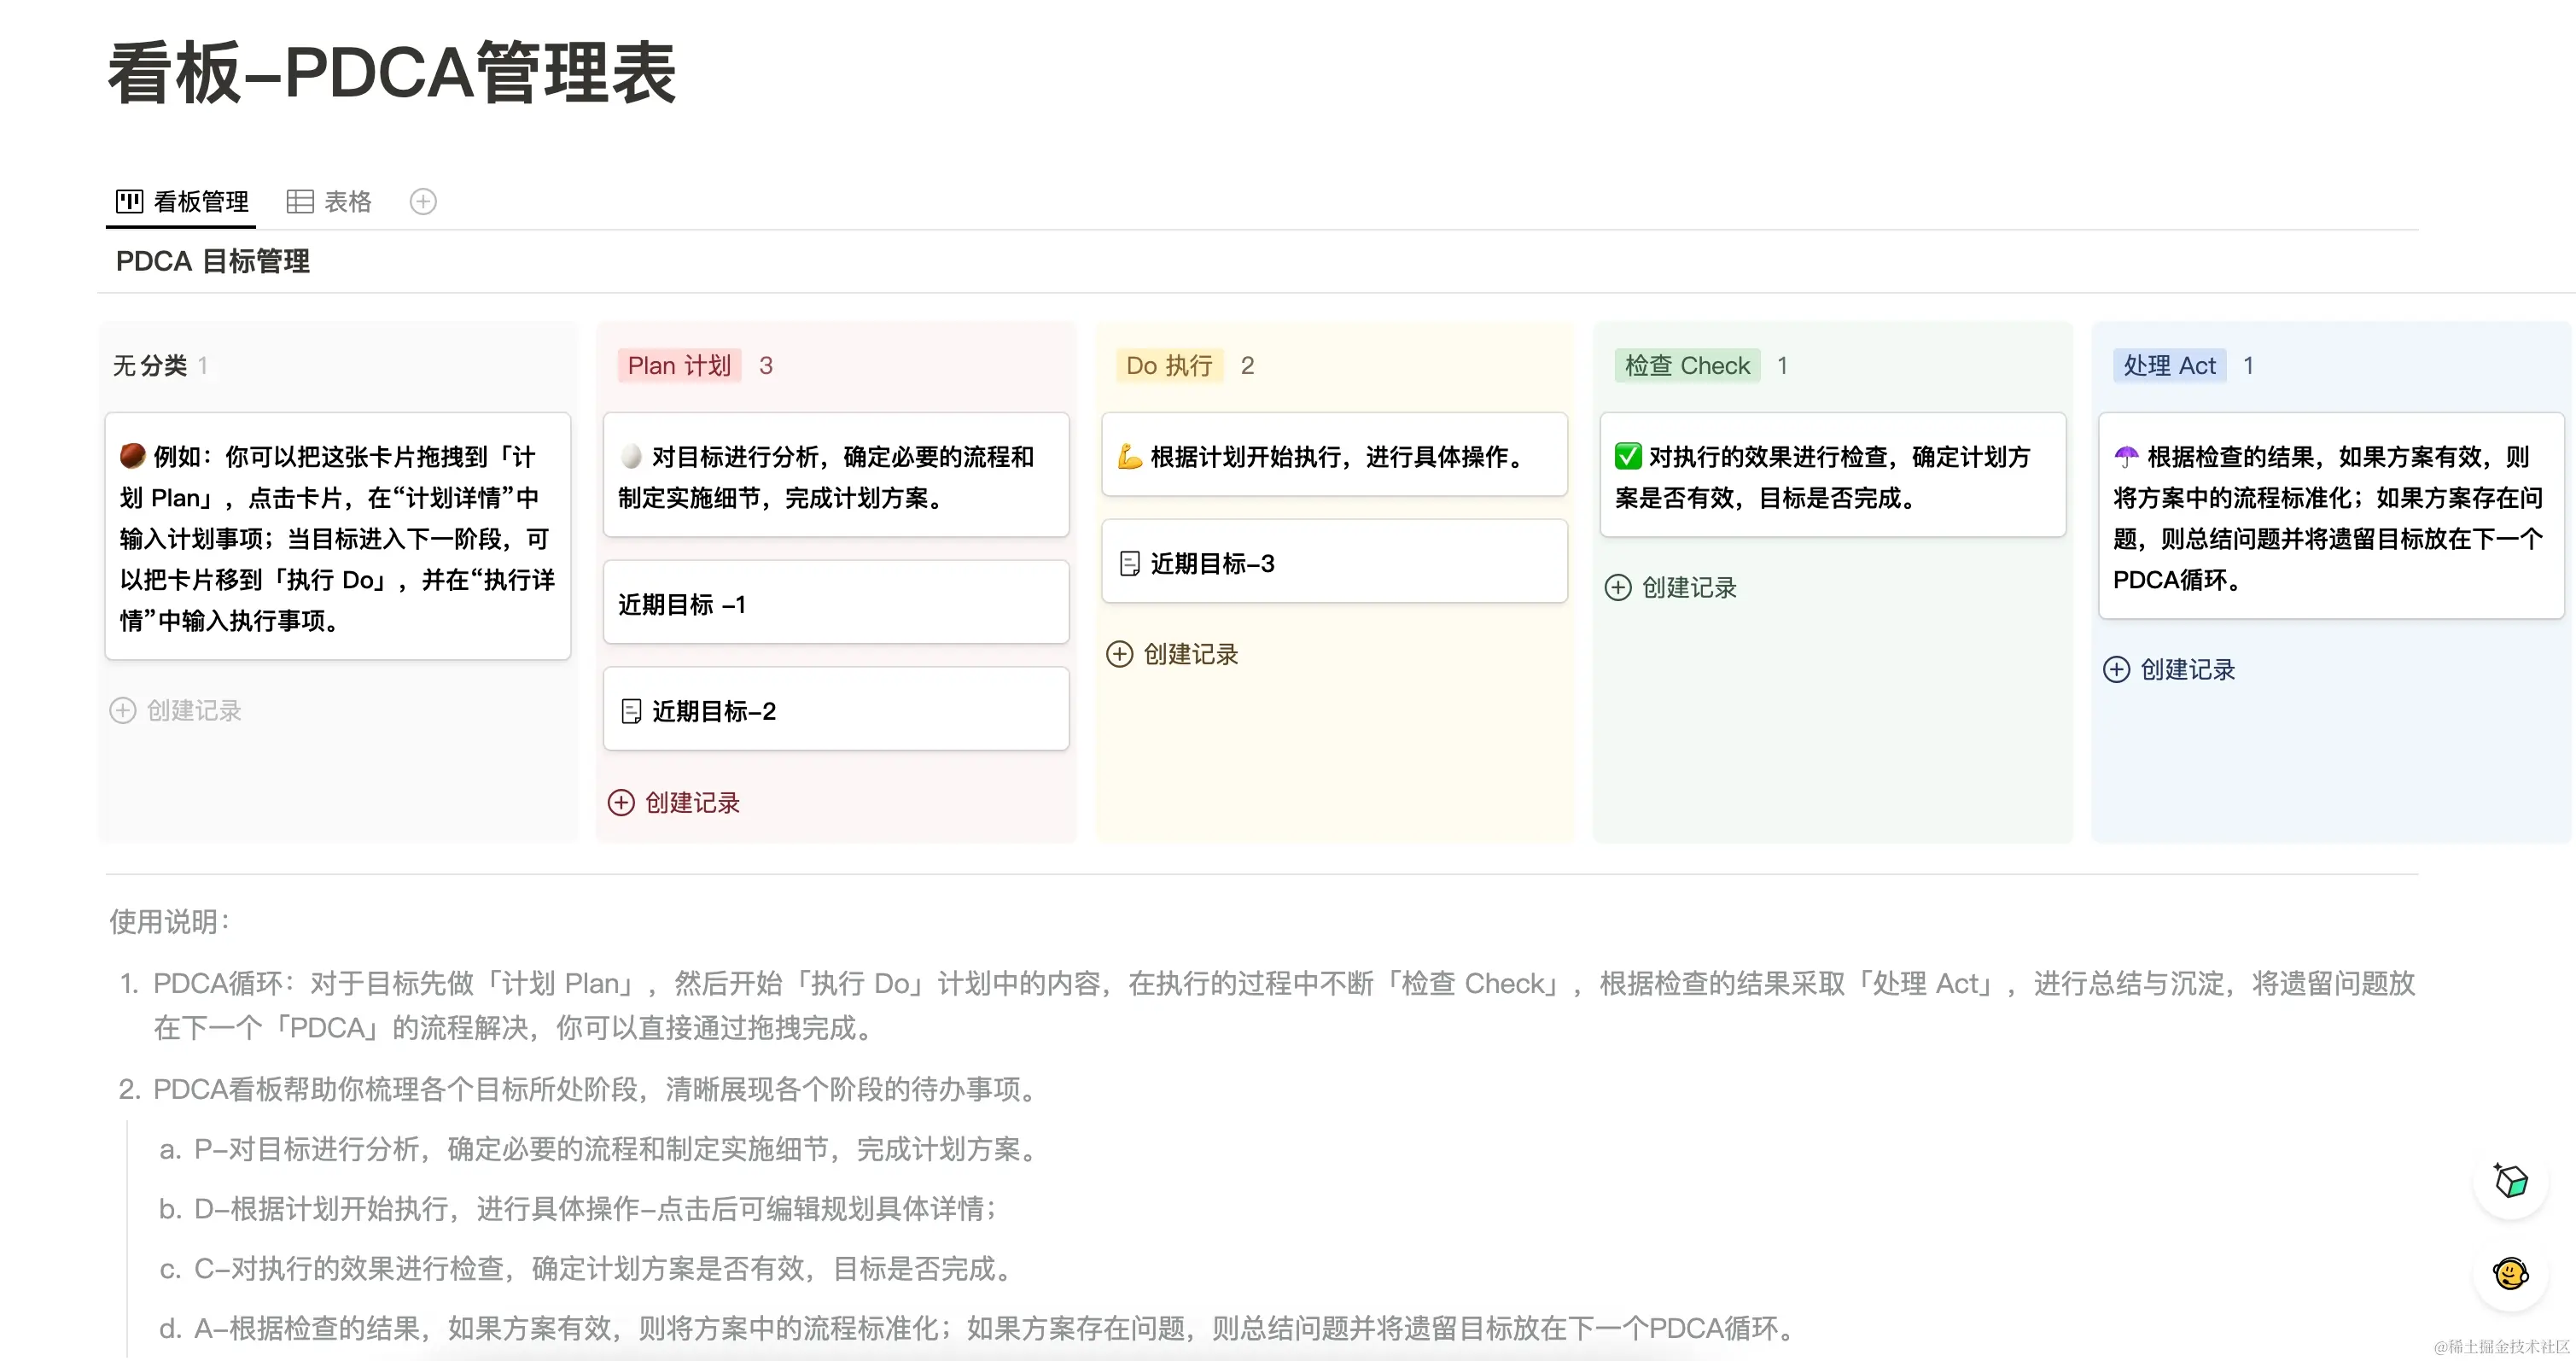Click the red Plan 计划 color tag
Image resolution: width=2576 pixels, height=1361 pixels.
pyautogui.click(x=679, y=366)
